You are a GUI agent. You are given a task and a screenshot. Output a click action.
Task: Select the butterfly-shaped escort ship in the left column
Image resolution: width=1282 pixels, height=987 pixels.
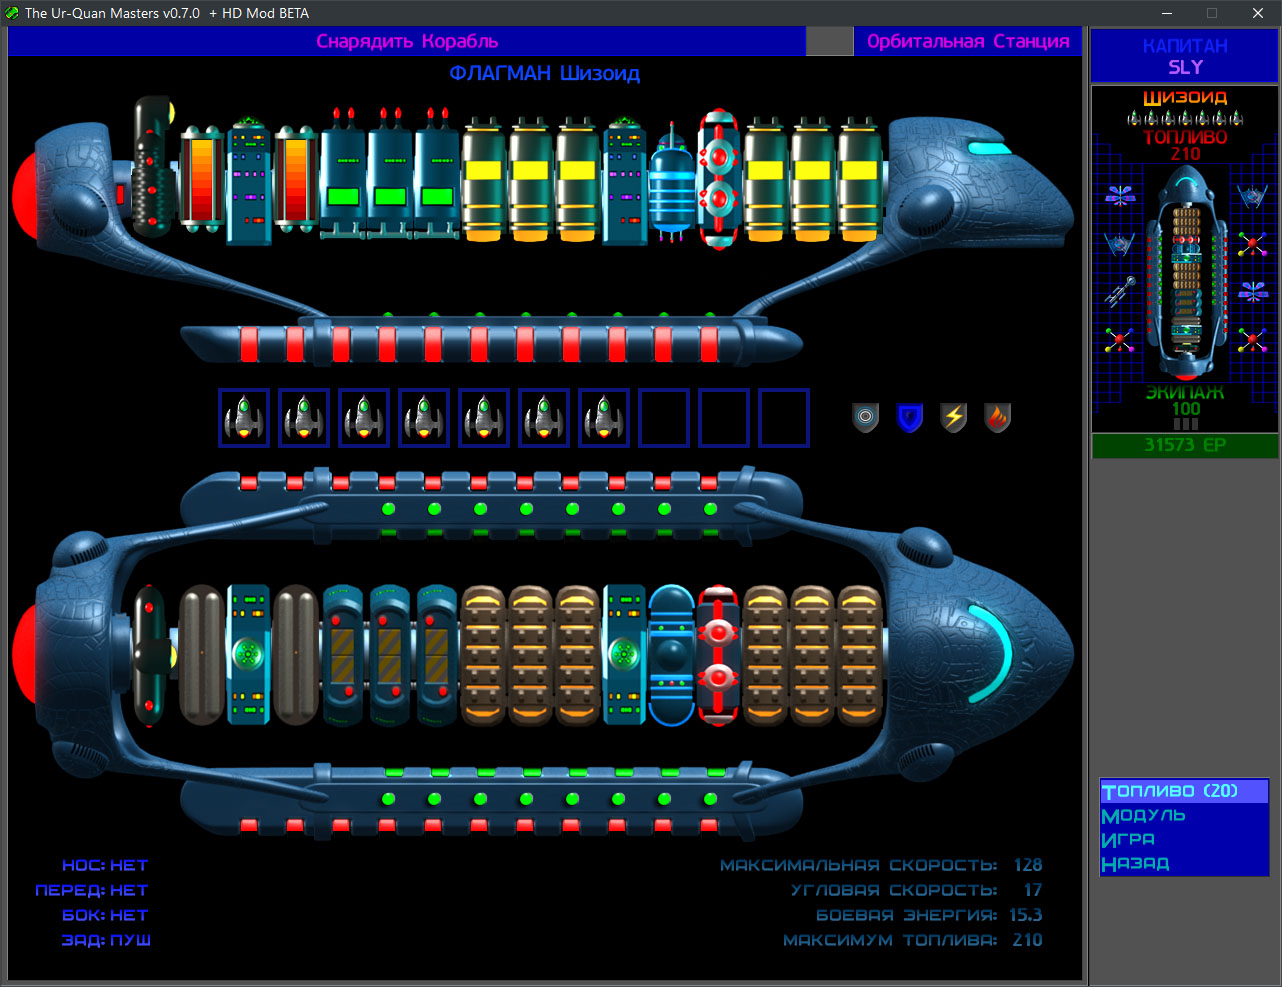(x=1120, y=195)
